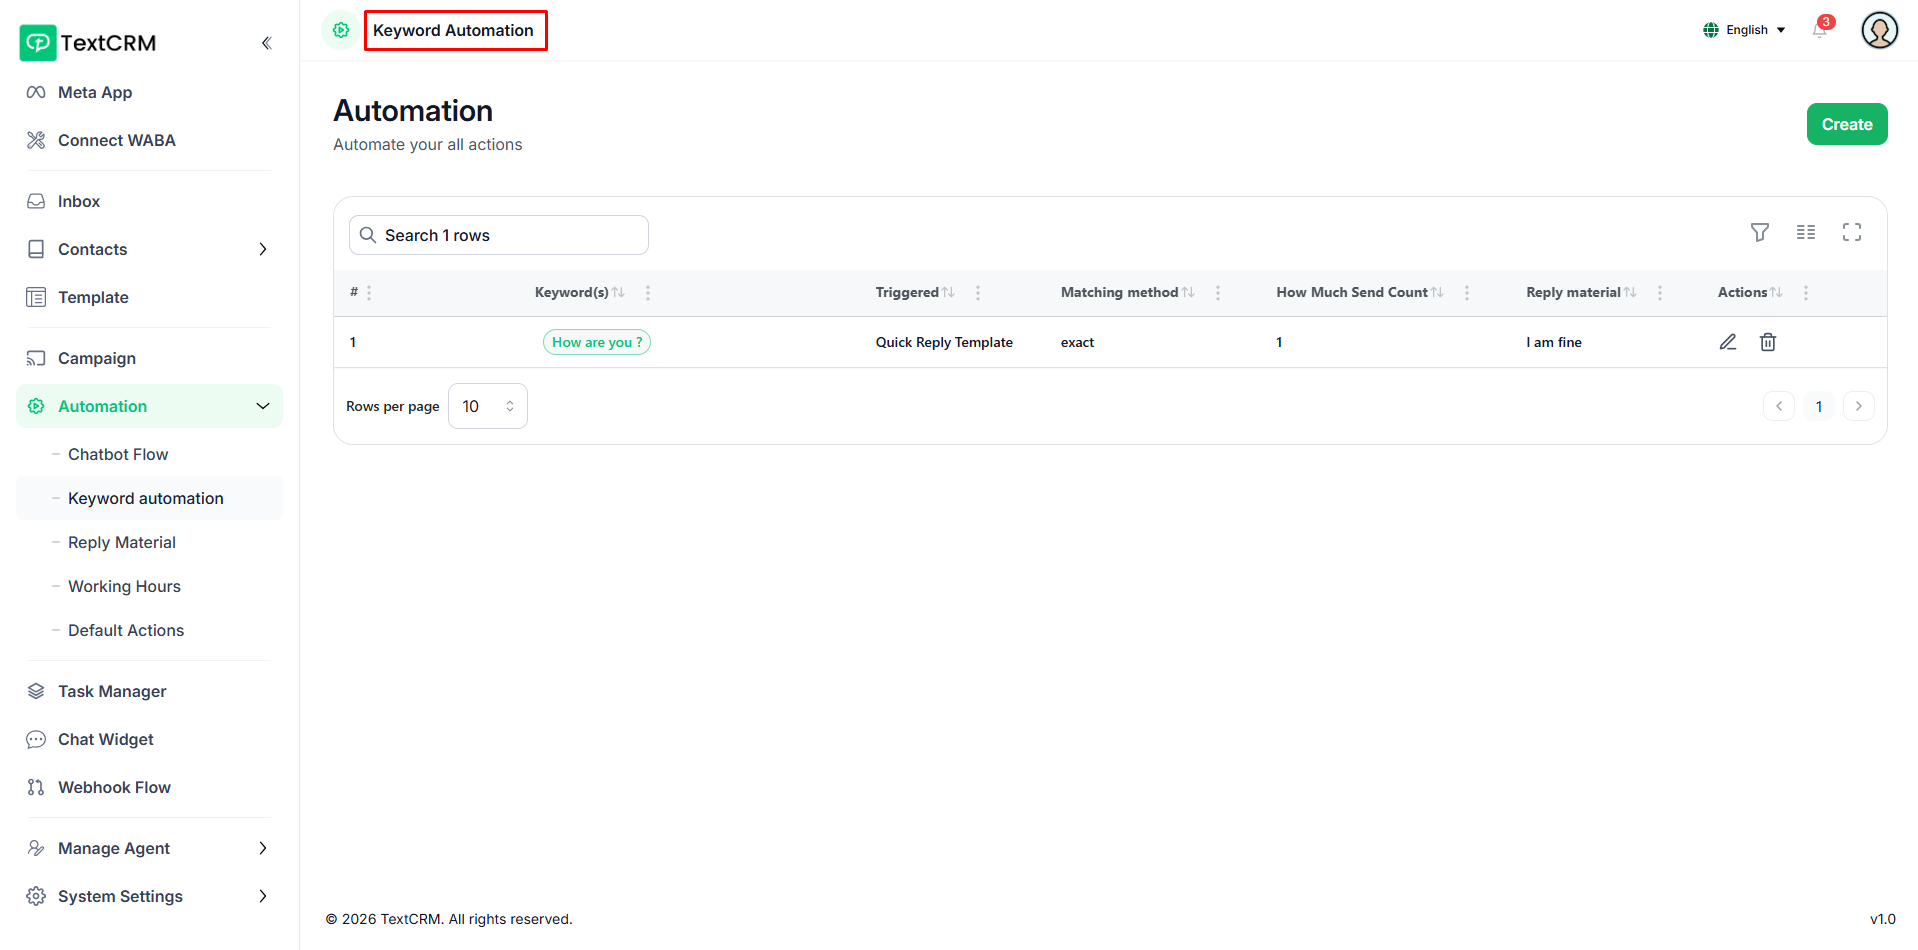Open Reply material column options menu
1918x950 pixels.
coord(1659,292)
